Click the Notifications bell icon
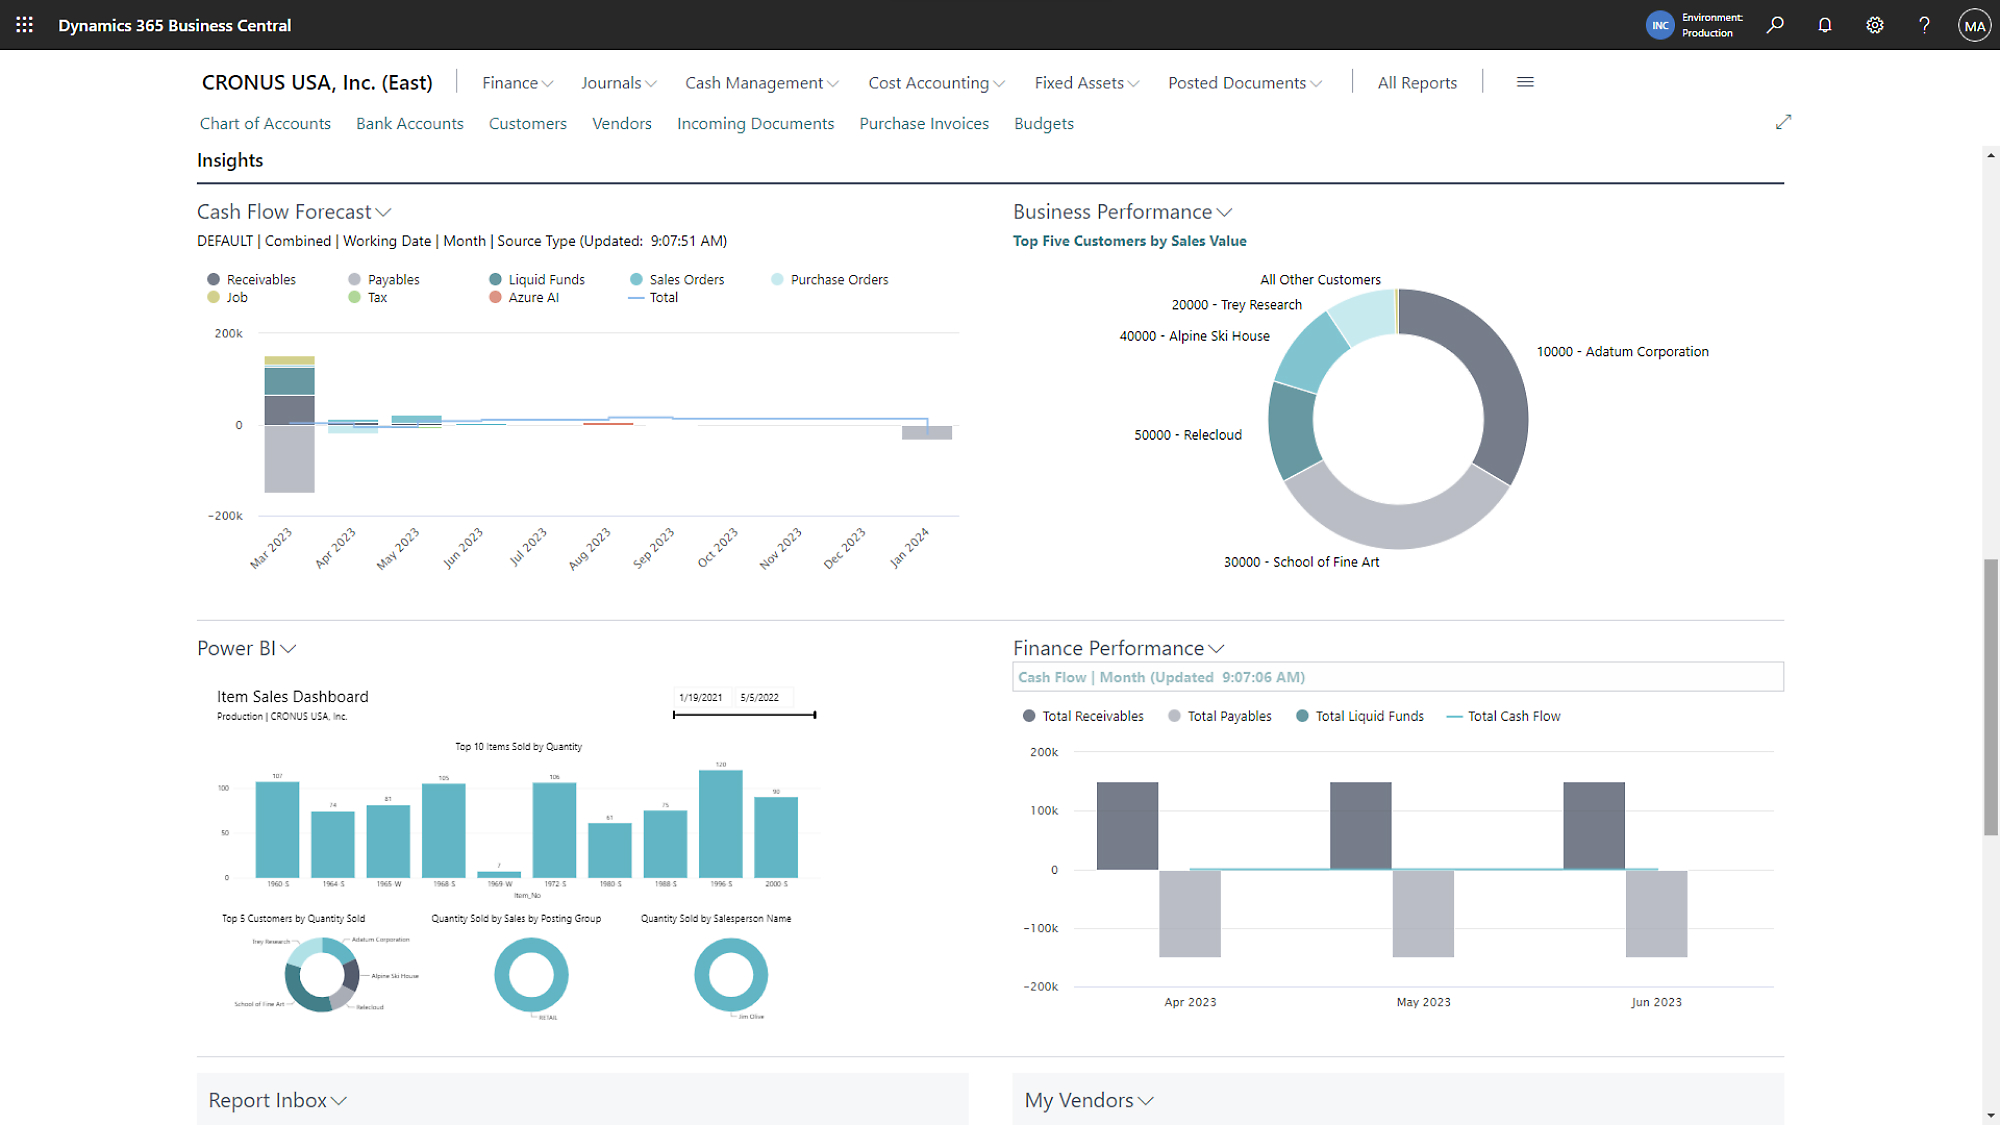The height and width of the screenshot is (1125, 2000). [1824, 25]
